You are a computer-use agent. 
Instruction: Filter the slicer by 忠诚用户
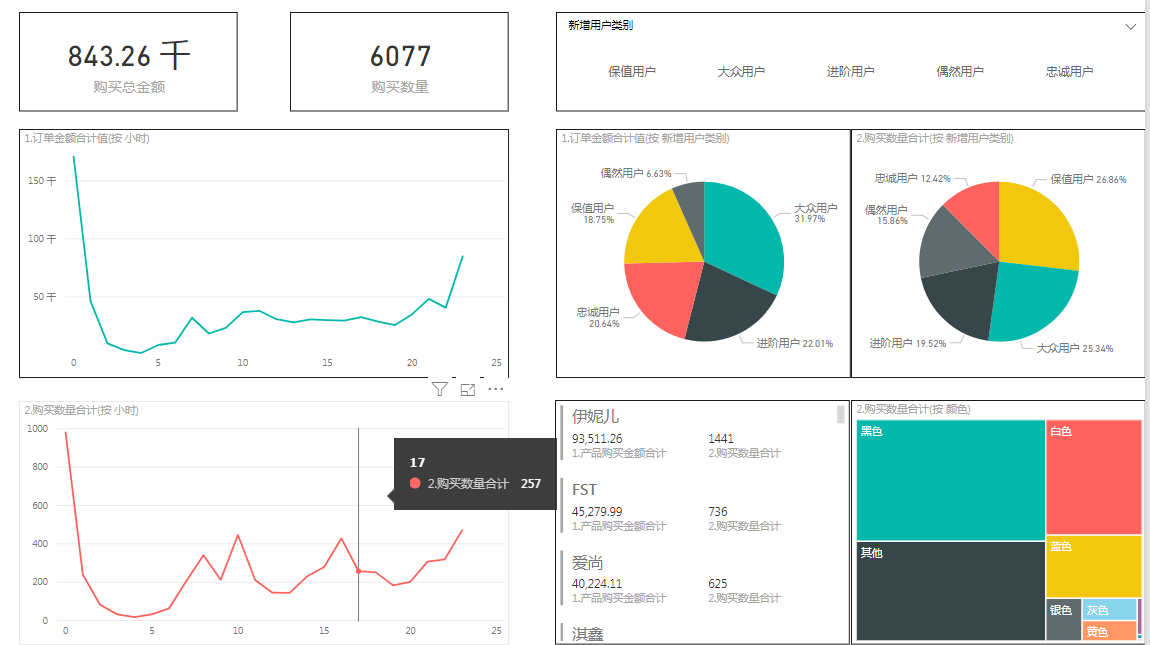coord(1069,71)
